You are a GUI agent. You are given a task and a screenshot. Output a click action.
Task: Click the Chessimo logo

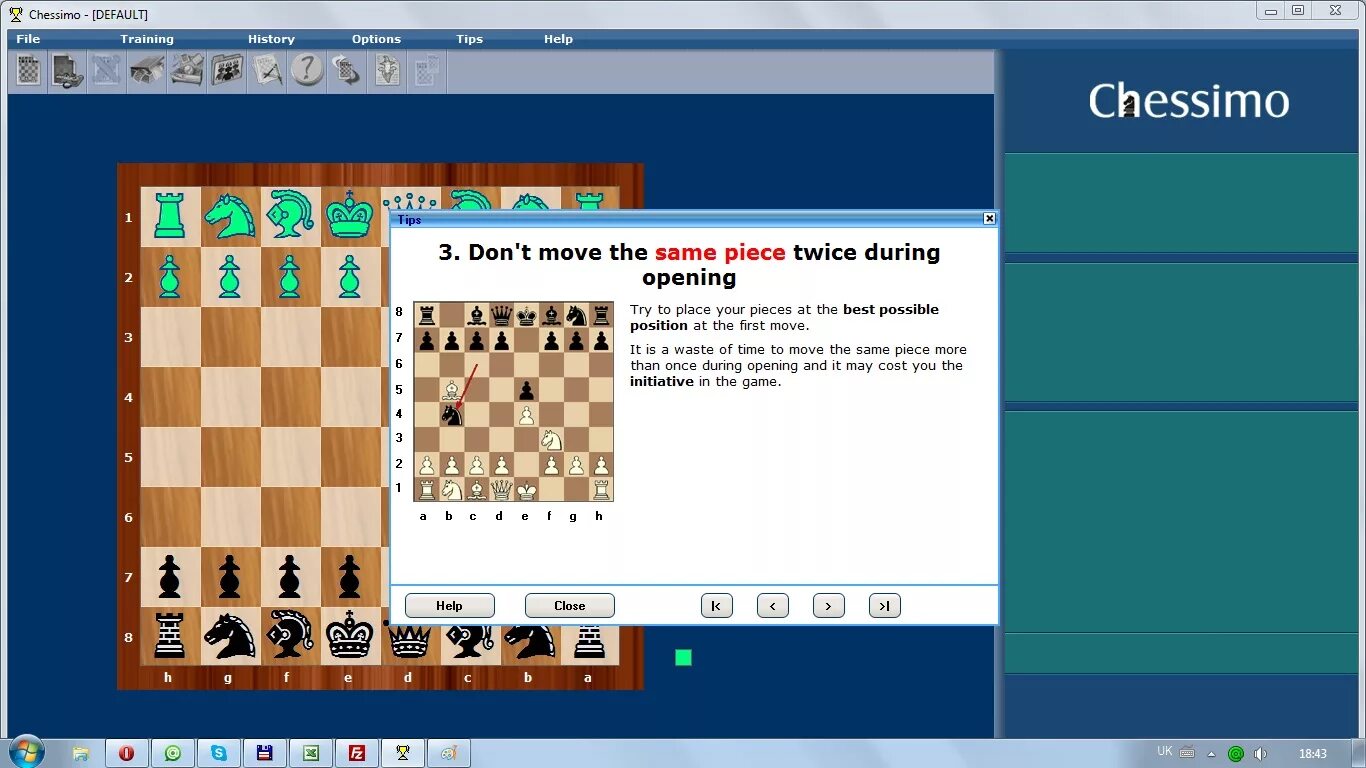tap(1189, 101)
